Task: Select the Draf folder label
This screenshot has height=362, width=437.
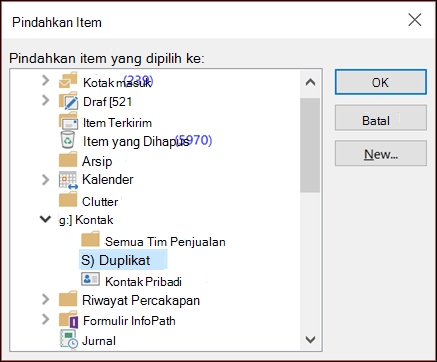Action: pos(108,102)
